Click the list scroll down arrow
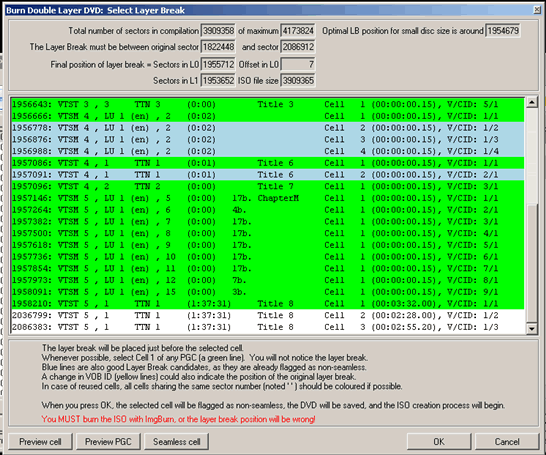 pos(532,329)
